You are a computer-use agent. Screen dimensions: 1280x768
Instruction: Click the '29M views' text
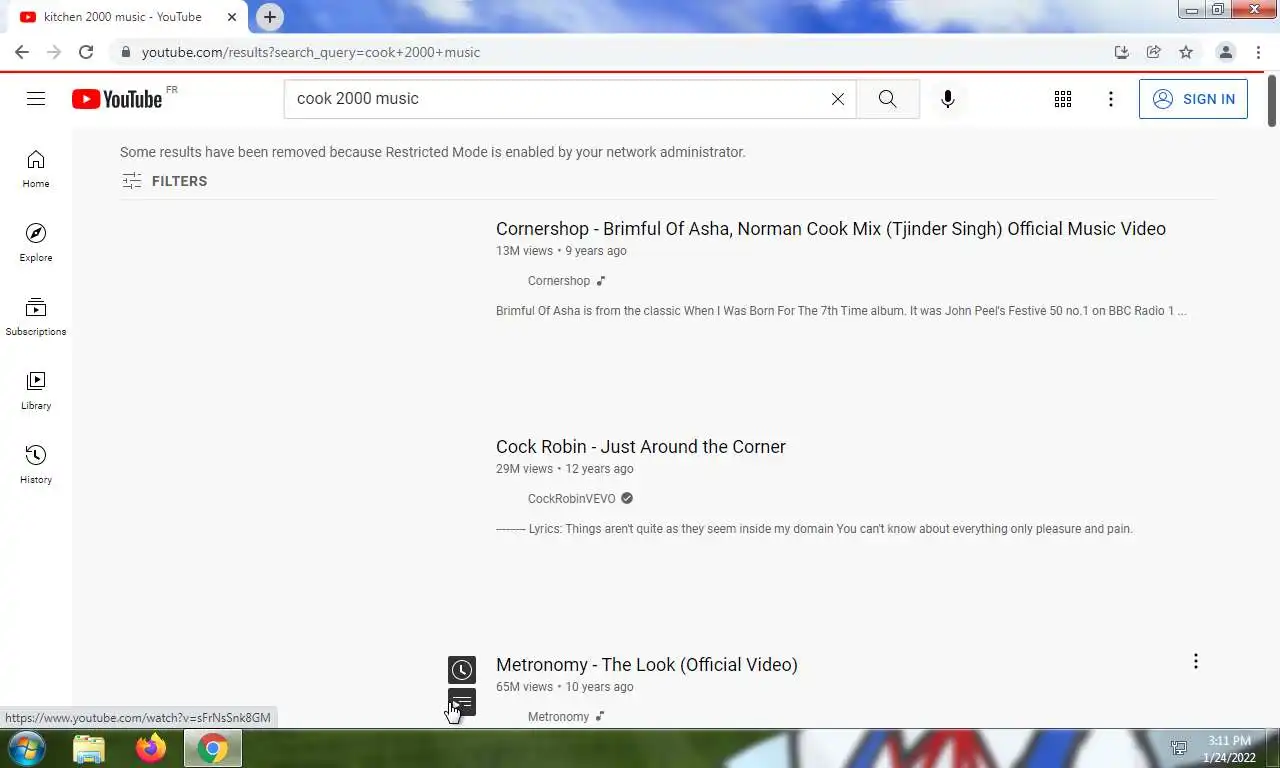(524, 469)
